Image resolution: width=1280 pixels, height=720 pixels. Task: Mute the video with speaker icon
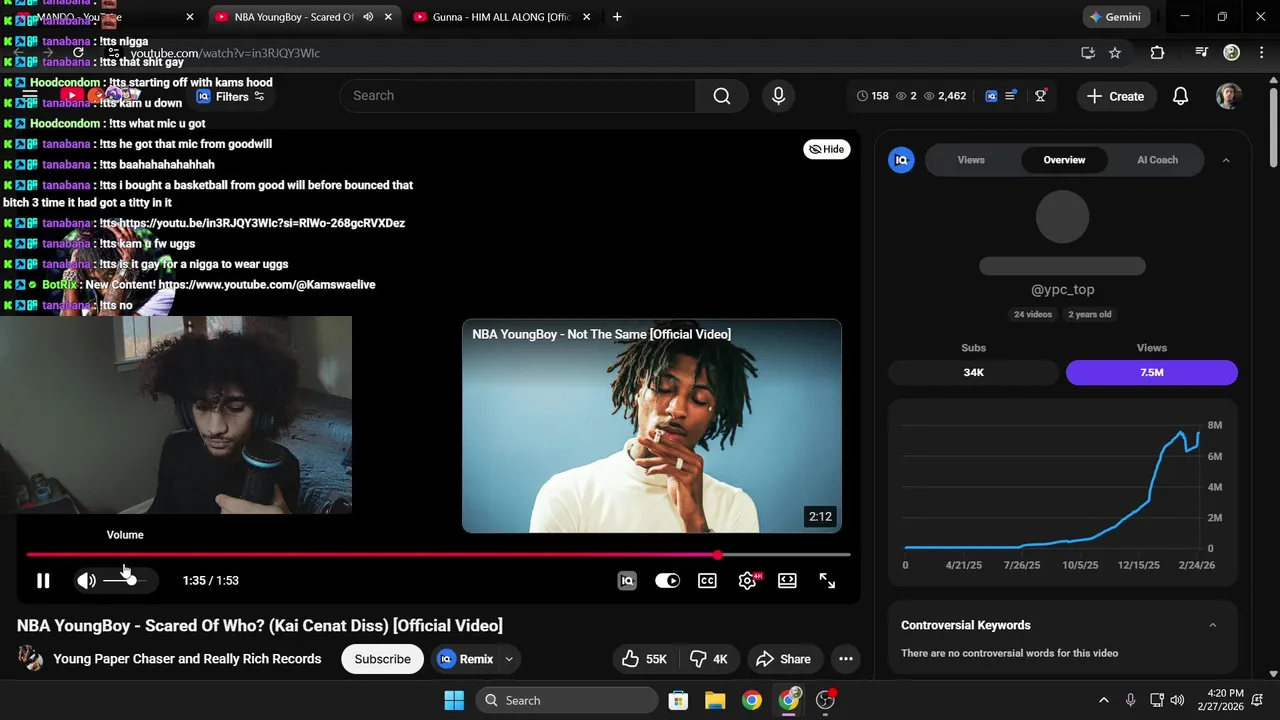pos(87,581)
